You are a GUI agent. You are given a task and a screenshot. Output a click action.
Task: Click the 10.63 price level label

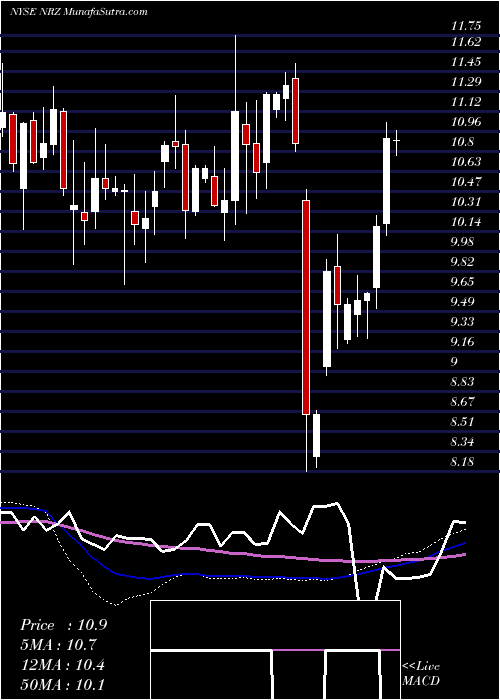(x=466, y=162)
